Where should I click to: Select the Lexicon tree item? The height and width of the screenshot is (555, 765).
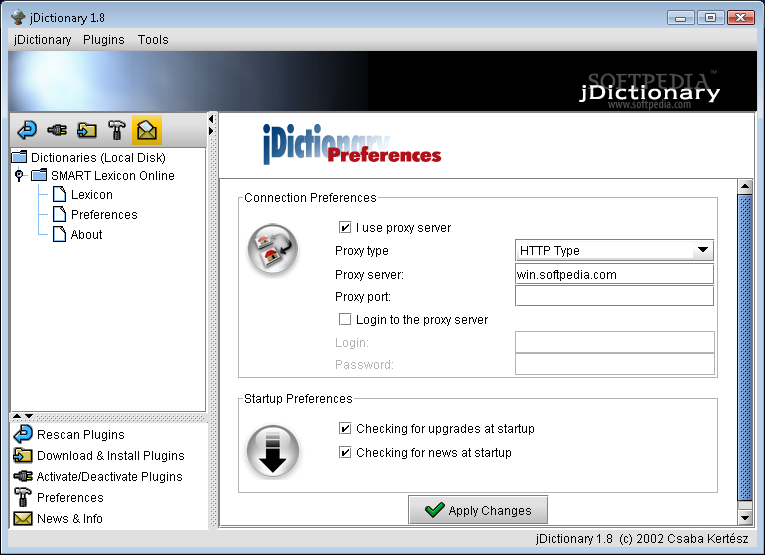point(92,194)
